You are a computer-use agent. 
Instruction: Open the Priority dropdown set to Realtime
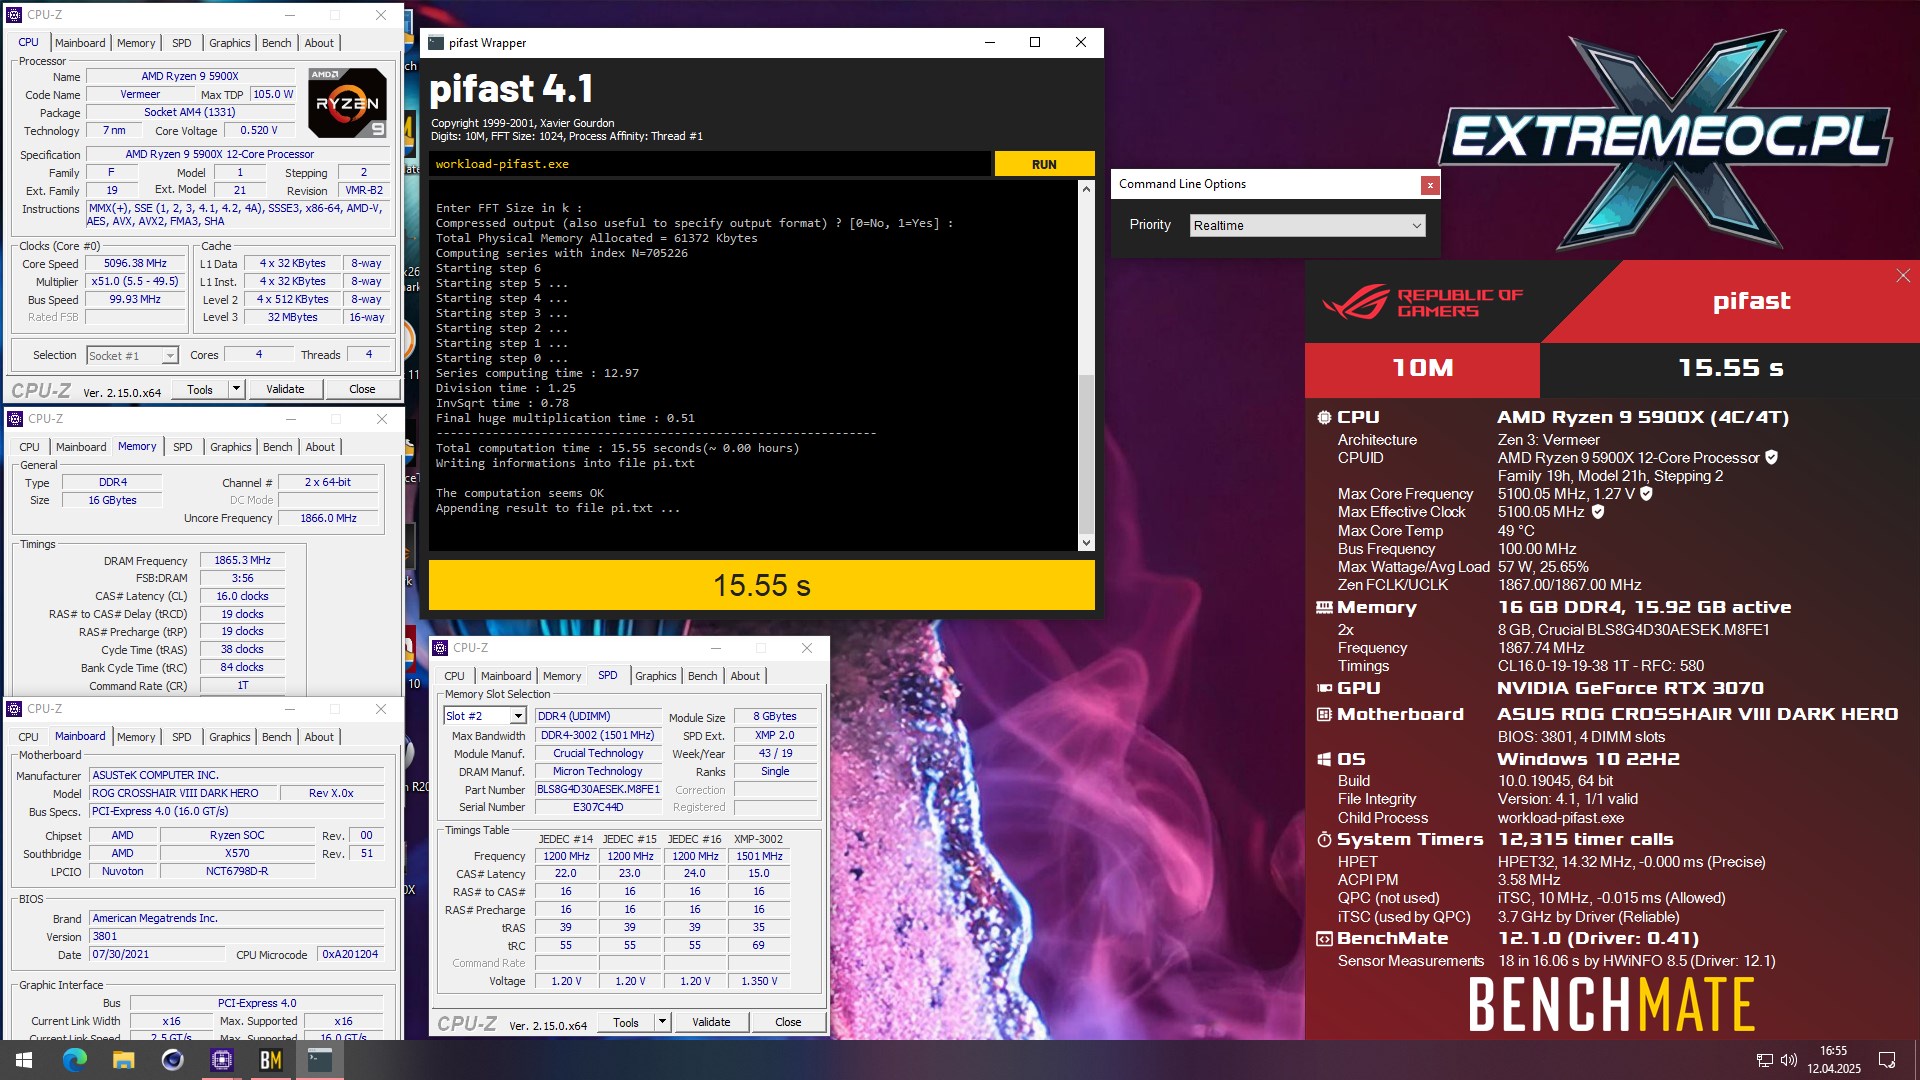1306,226
